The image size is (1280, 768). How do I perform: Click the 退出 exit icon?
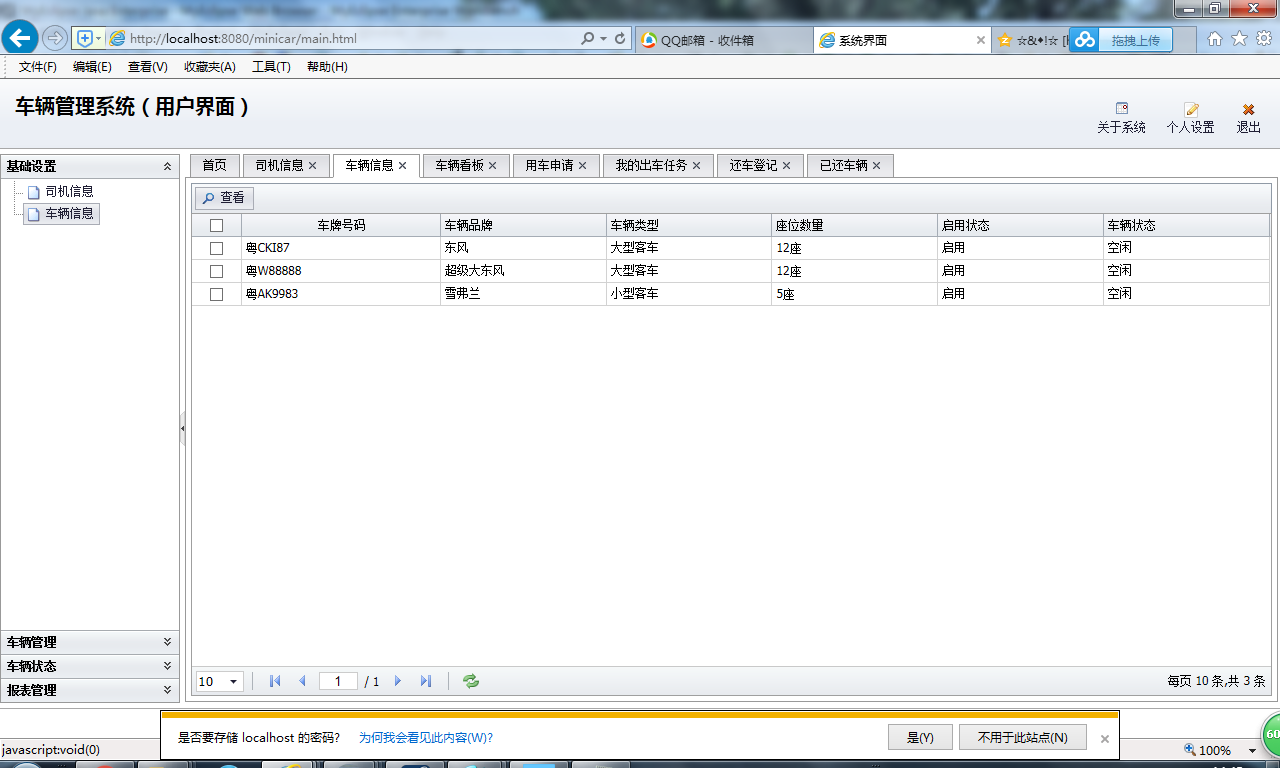click(x=1248, y=113)
